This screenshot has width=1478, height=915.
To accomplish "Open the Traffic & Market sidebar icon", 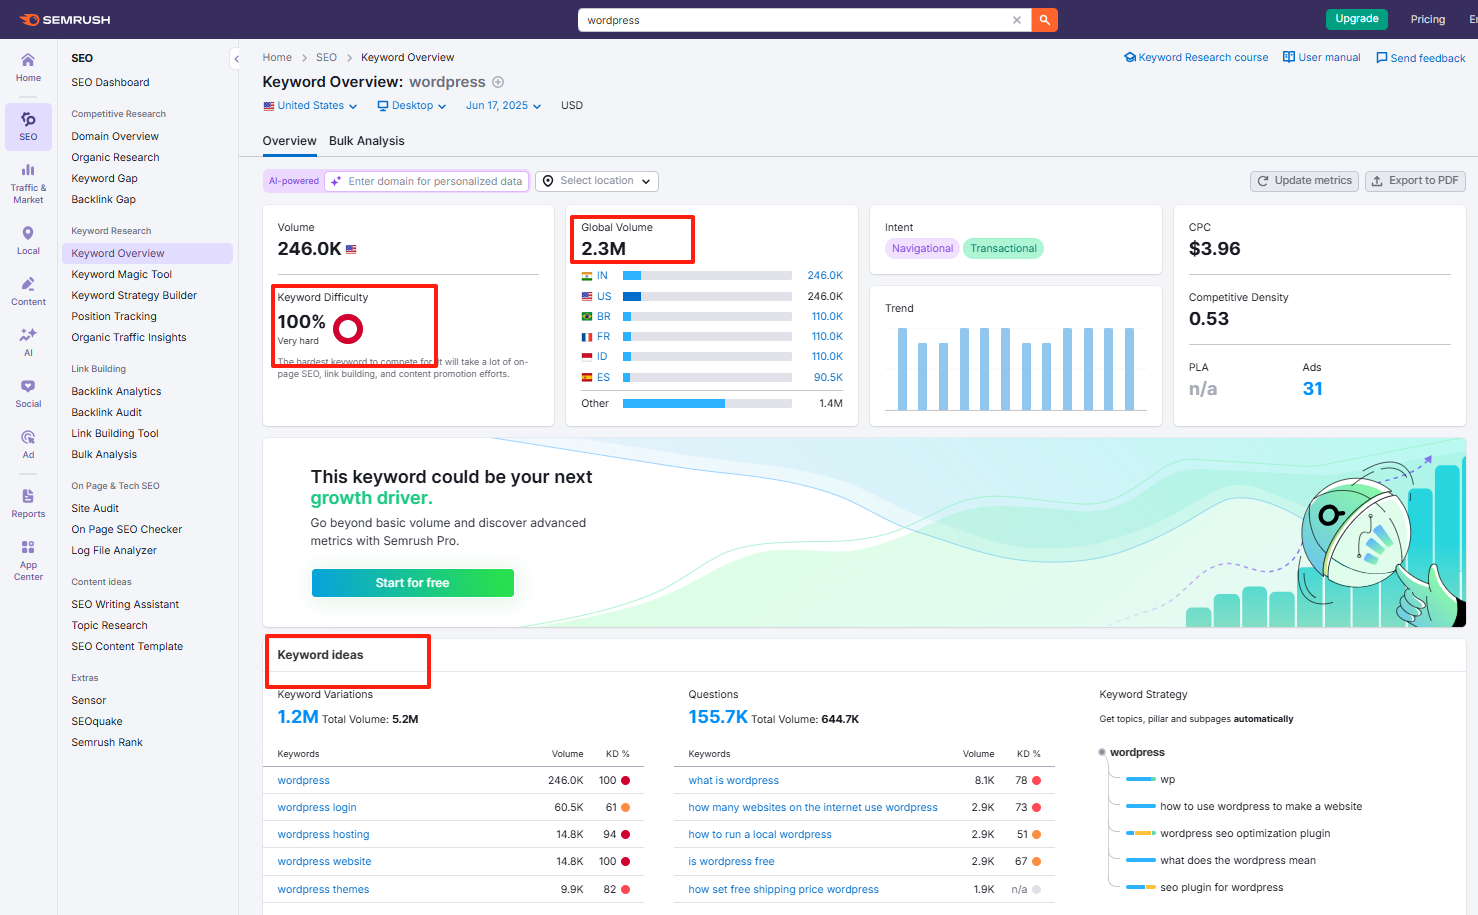I will click(x=28, y=183).
